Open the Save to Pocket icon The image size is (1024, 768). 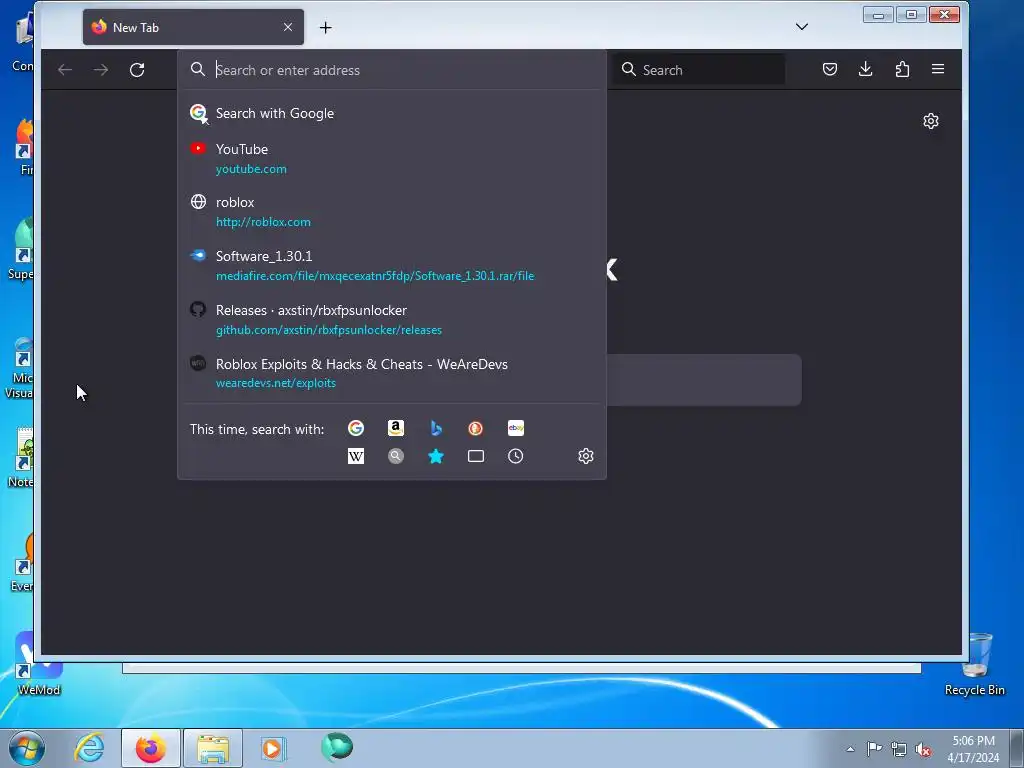(x=829, y=69)
